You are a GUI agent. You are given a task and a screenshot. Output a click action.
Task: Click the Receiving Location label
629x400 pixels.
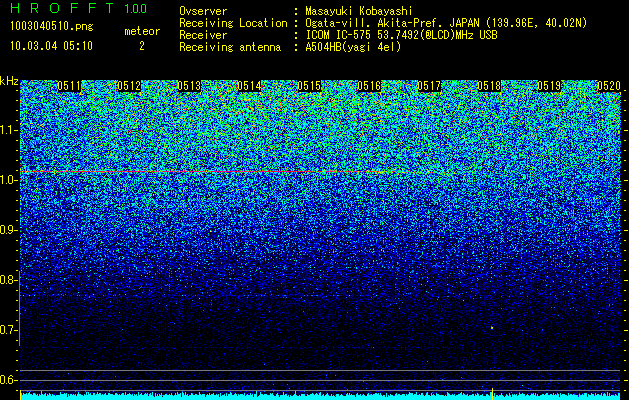[233, 23]
